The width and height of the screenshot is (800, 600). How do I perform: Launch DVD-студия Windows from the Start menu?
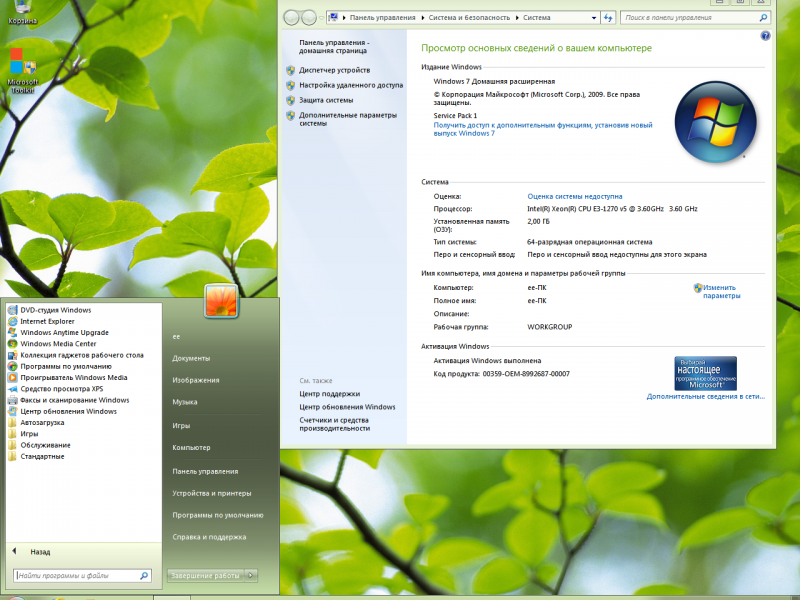pyautogui.click(x=56, y=310)
